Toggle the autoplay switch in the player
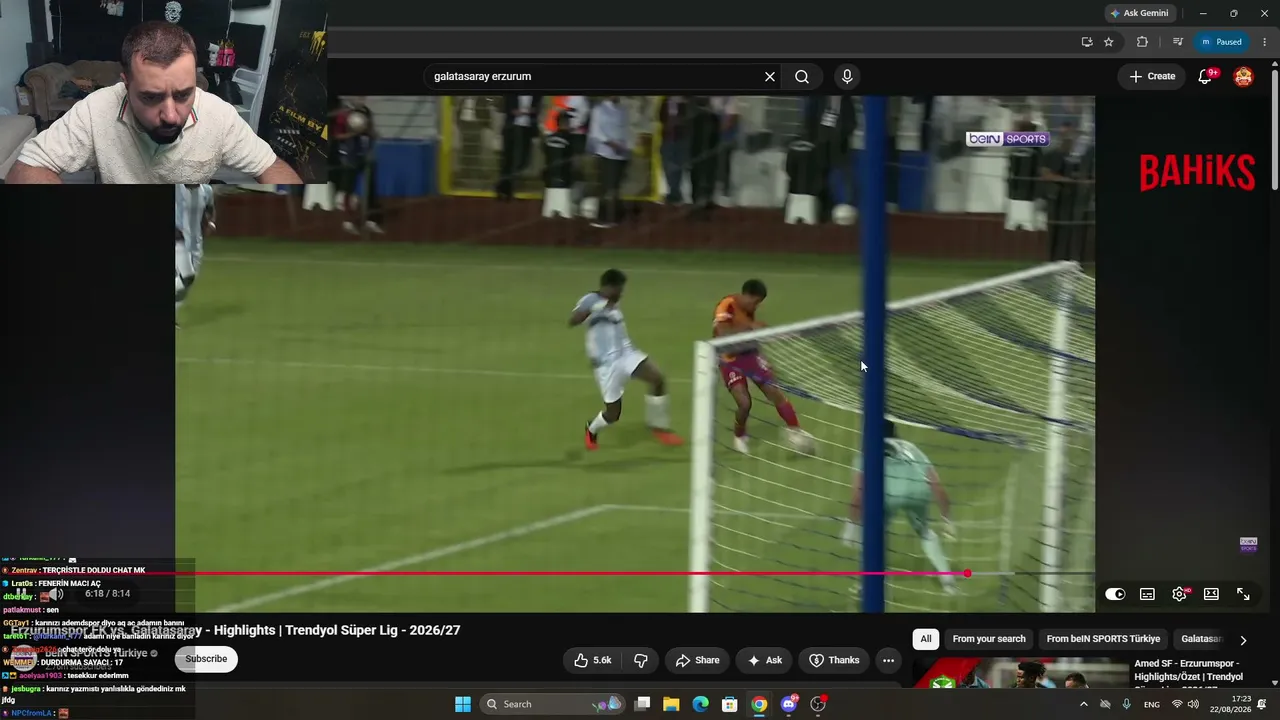The image size is (1280, 720). click(1115, 594)
